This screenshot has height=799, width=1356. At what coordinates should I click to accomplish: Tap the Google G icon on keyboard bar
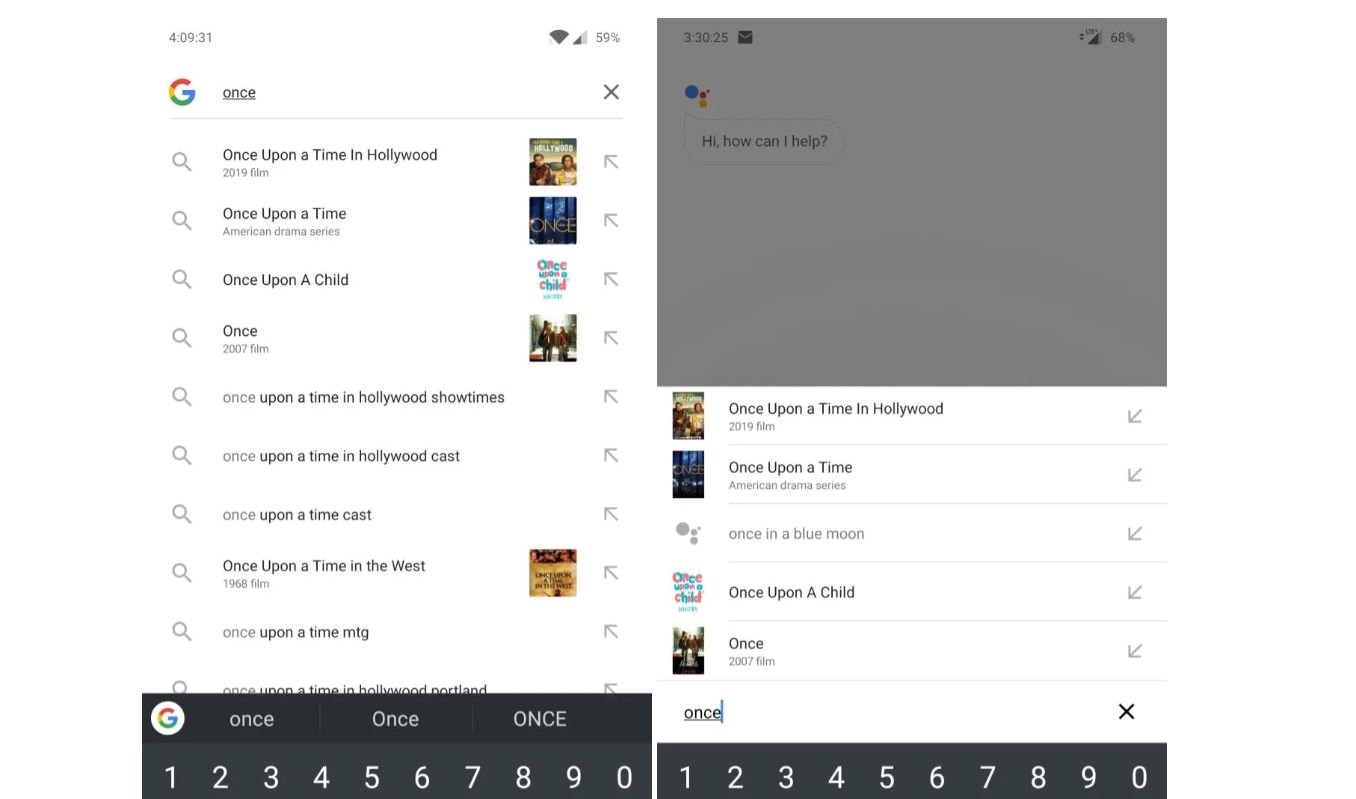168,718
